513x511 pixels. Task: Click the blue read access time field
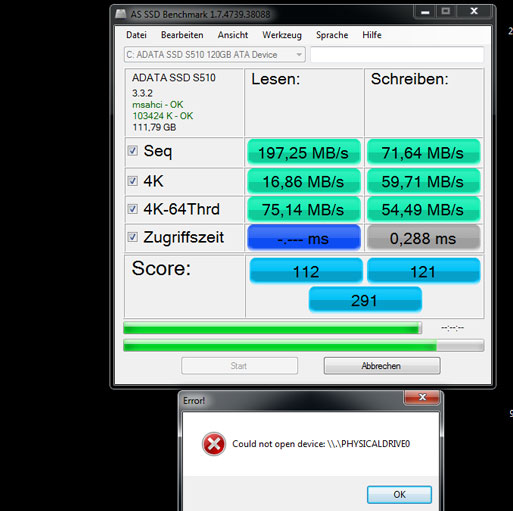(304, 238)
